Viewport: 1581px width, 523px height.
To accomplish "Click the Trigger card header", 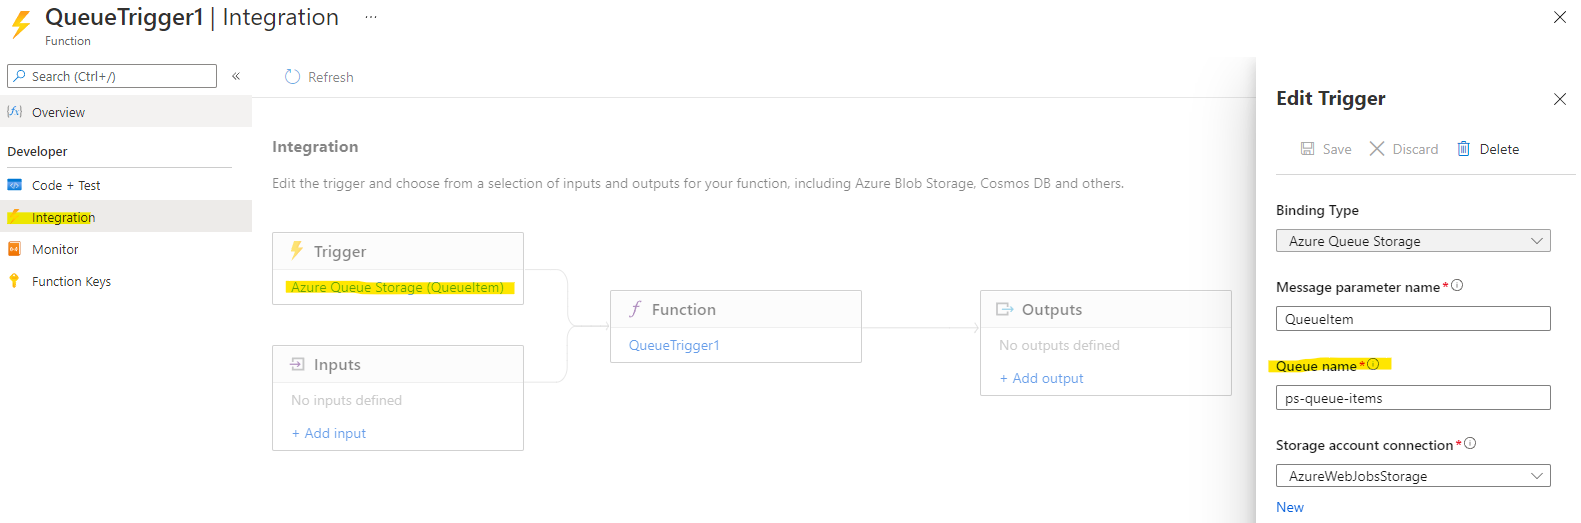I will coord(398,251).
